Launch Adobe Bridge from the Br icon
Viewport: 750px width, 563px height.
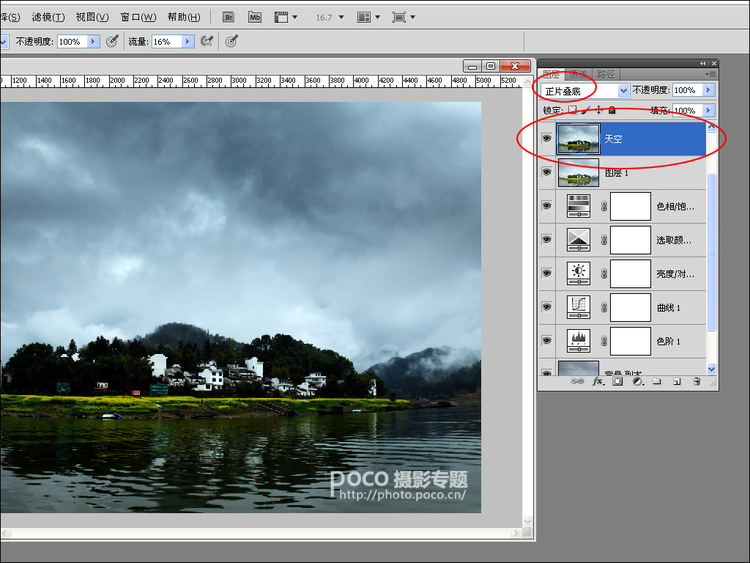pos(228,17)
